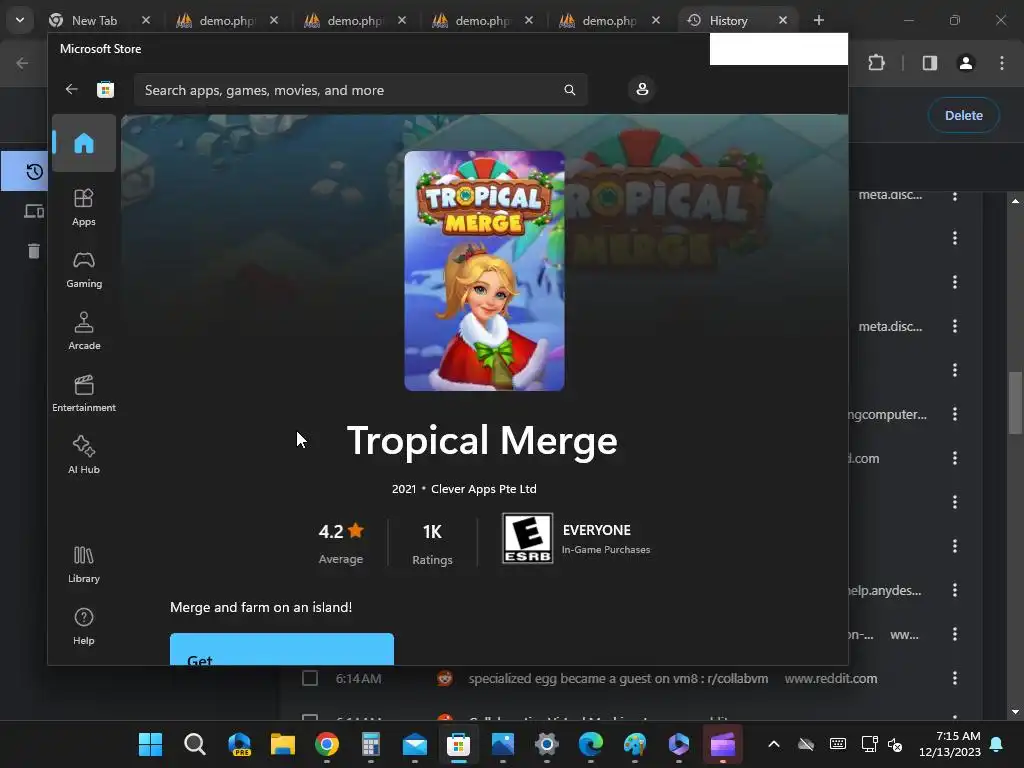Open notification bell in system tray

[997, 744]
